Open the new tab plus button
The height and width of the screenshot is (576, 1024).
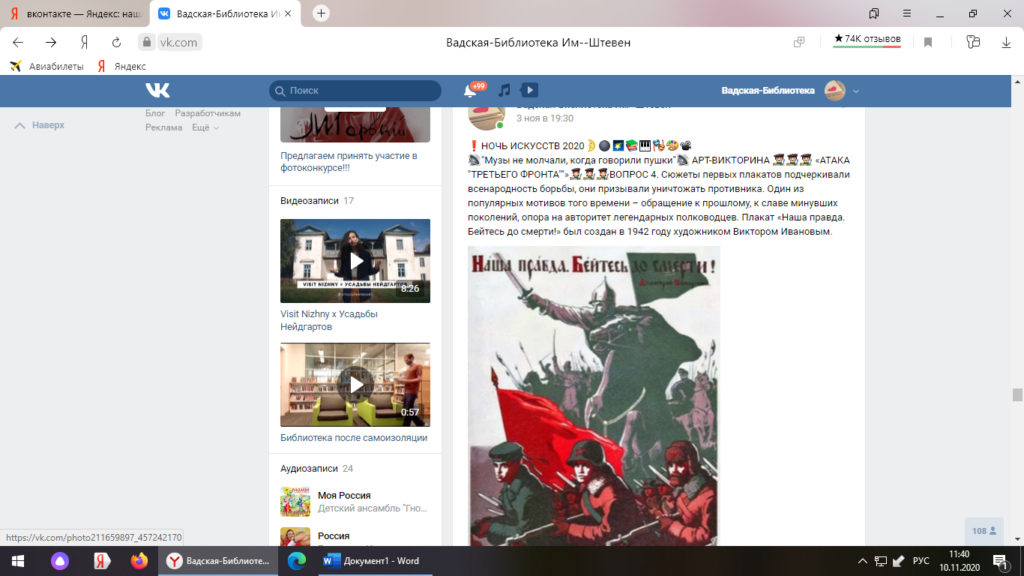tap(321, 13)
